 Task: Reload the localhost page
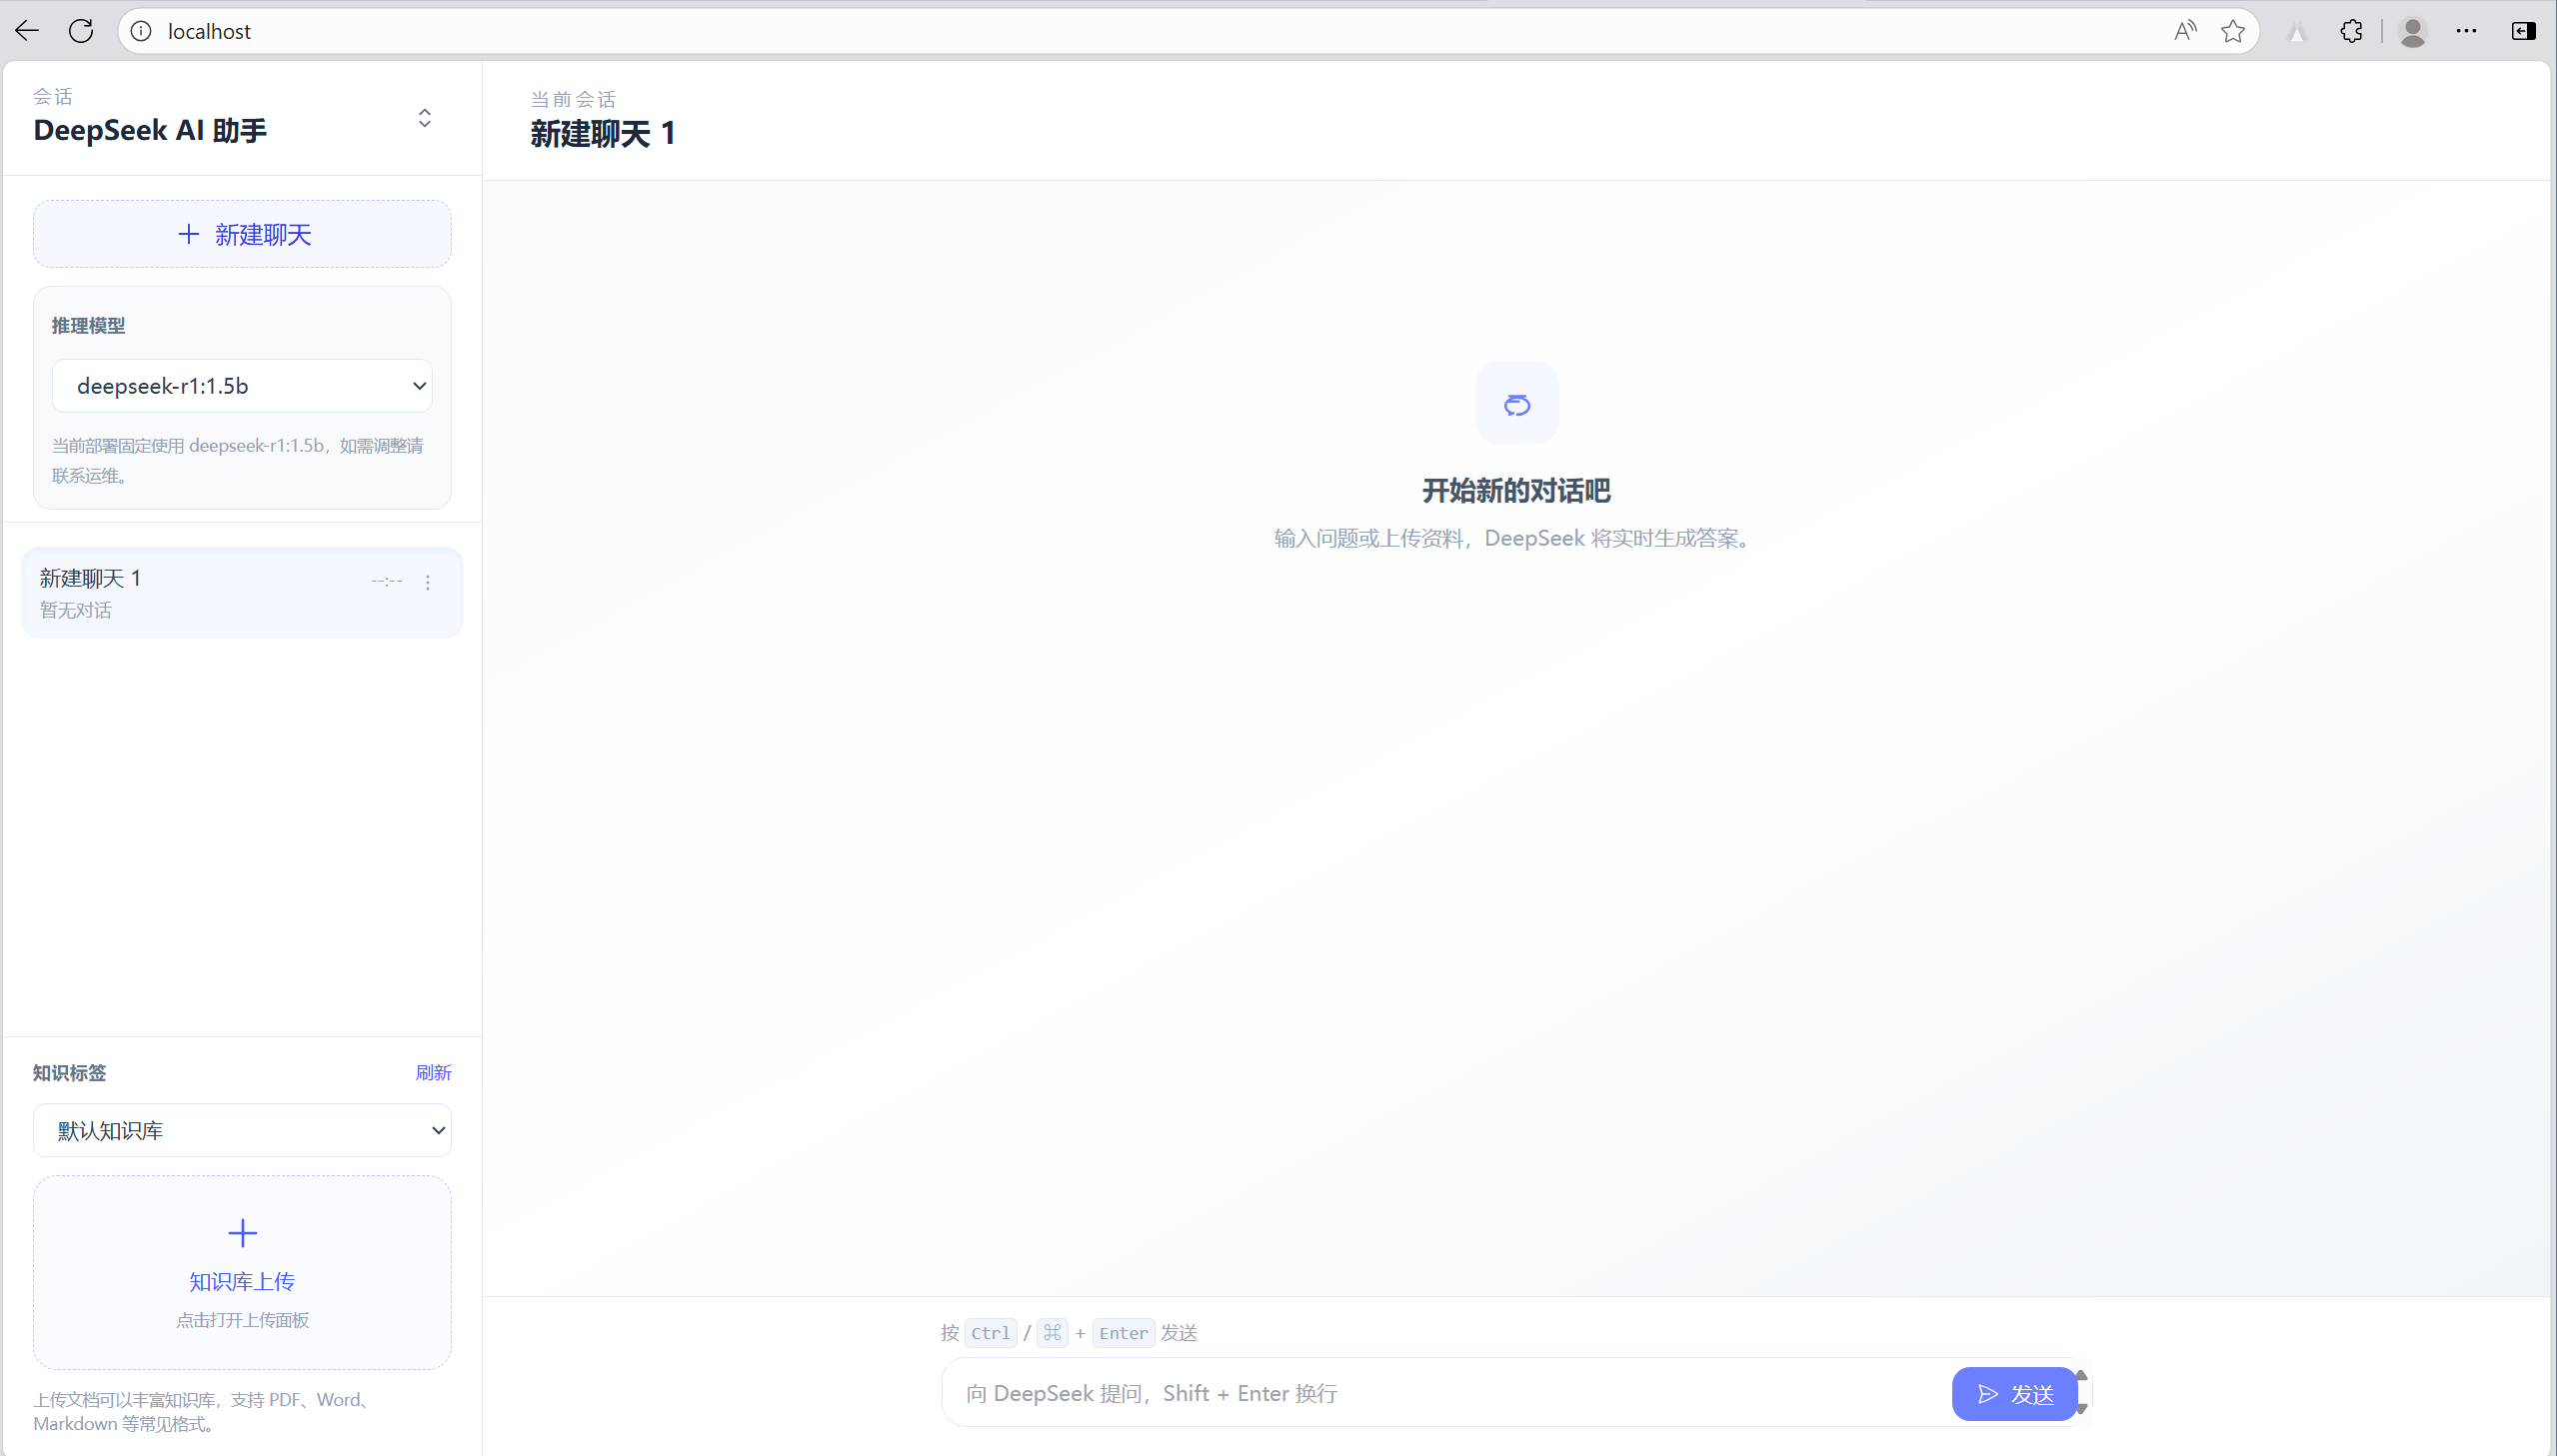pyautogui.click(x=81, y=31)
